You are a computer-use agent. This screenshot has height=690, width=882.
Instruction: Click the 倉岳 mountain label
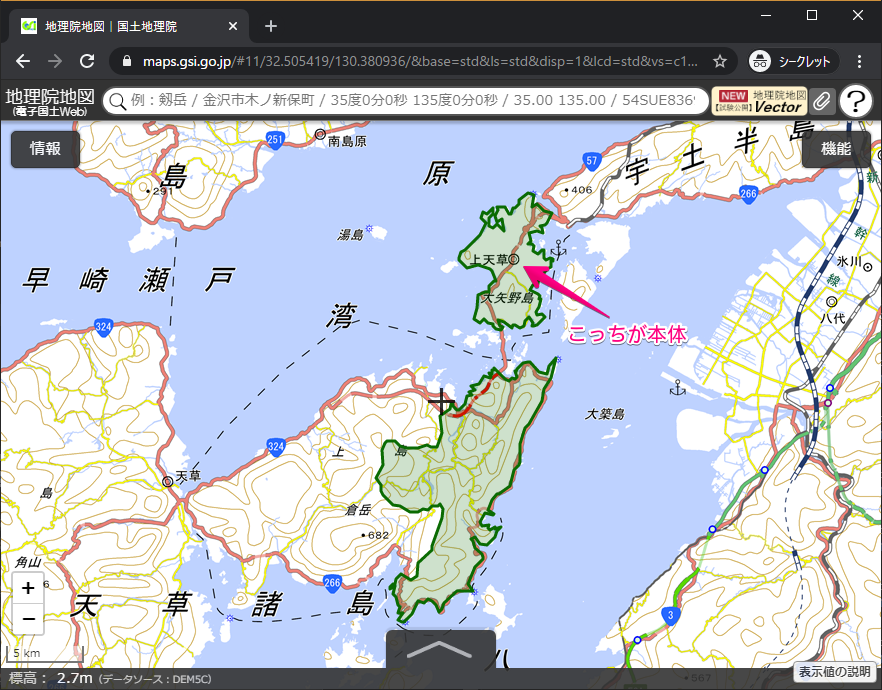(358, 509)
